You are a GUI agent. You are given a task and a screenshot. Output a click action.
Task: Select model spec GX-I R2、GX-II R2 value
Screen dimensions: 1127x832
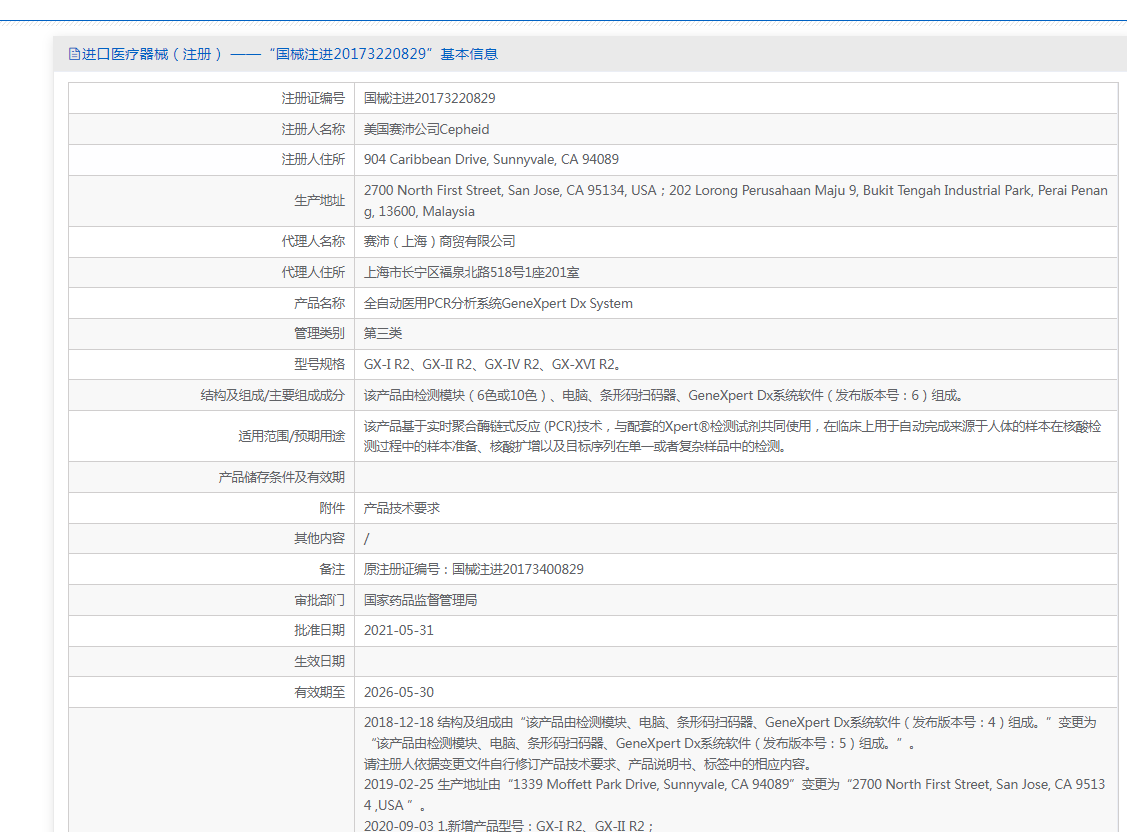pos(492,364)
